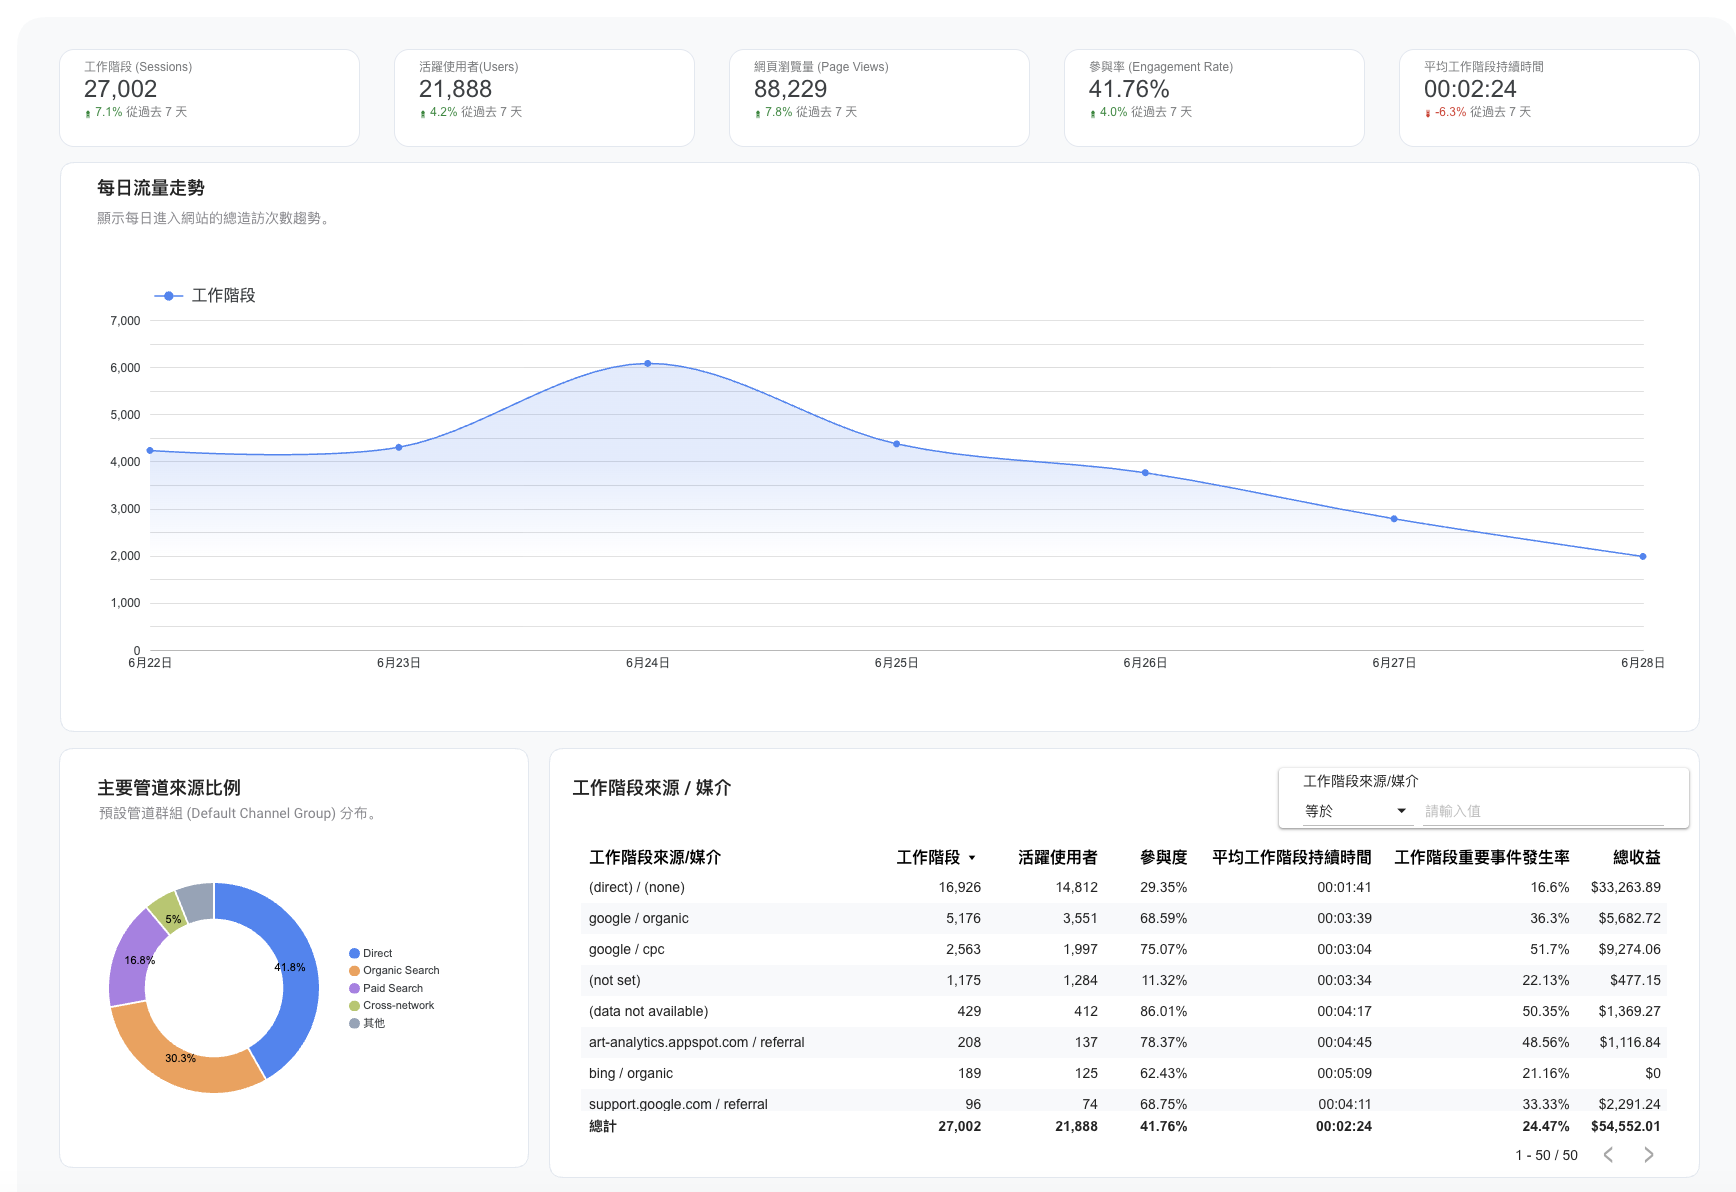Screen dimensions: 1736x1192
Task: Click the 21,888 active users scorecard value
Action: coord(456,89)
